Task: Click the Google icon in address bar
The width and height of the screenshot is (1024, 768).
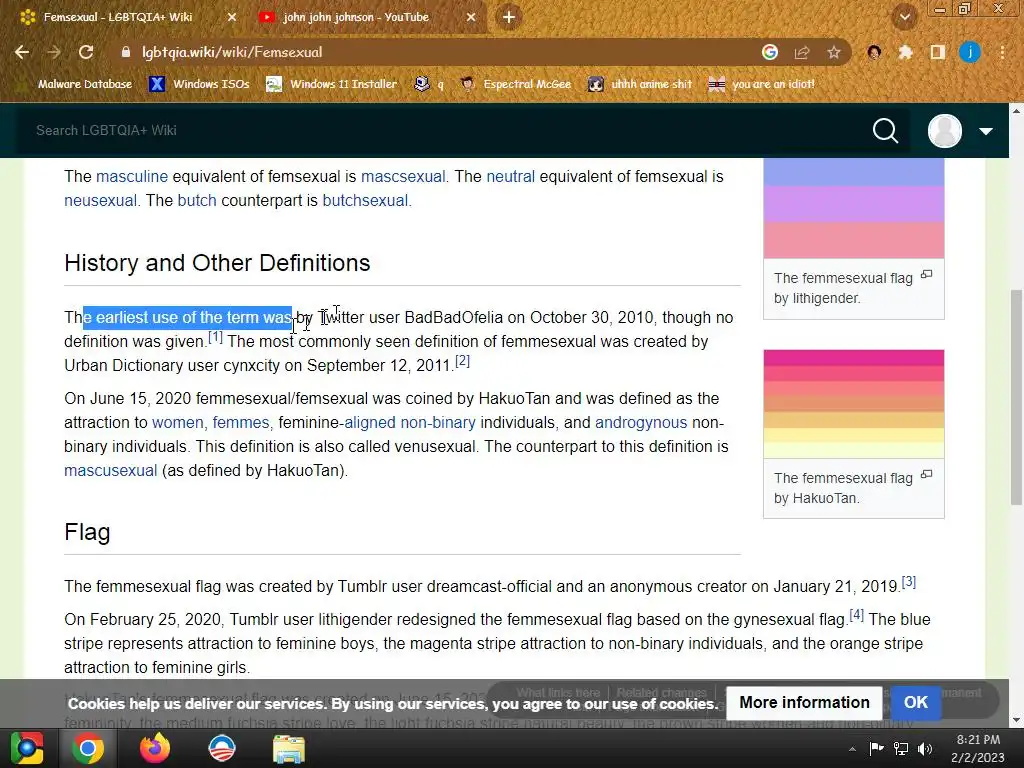Action: point(770,52)
